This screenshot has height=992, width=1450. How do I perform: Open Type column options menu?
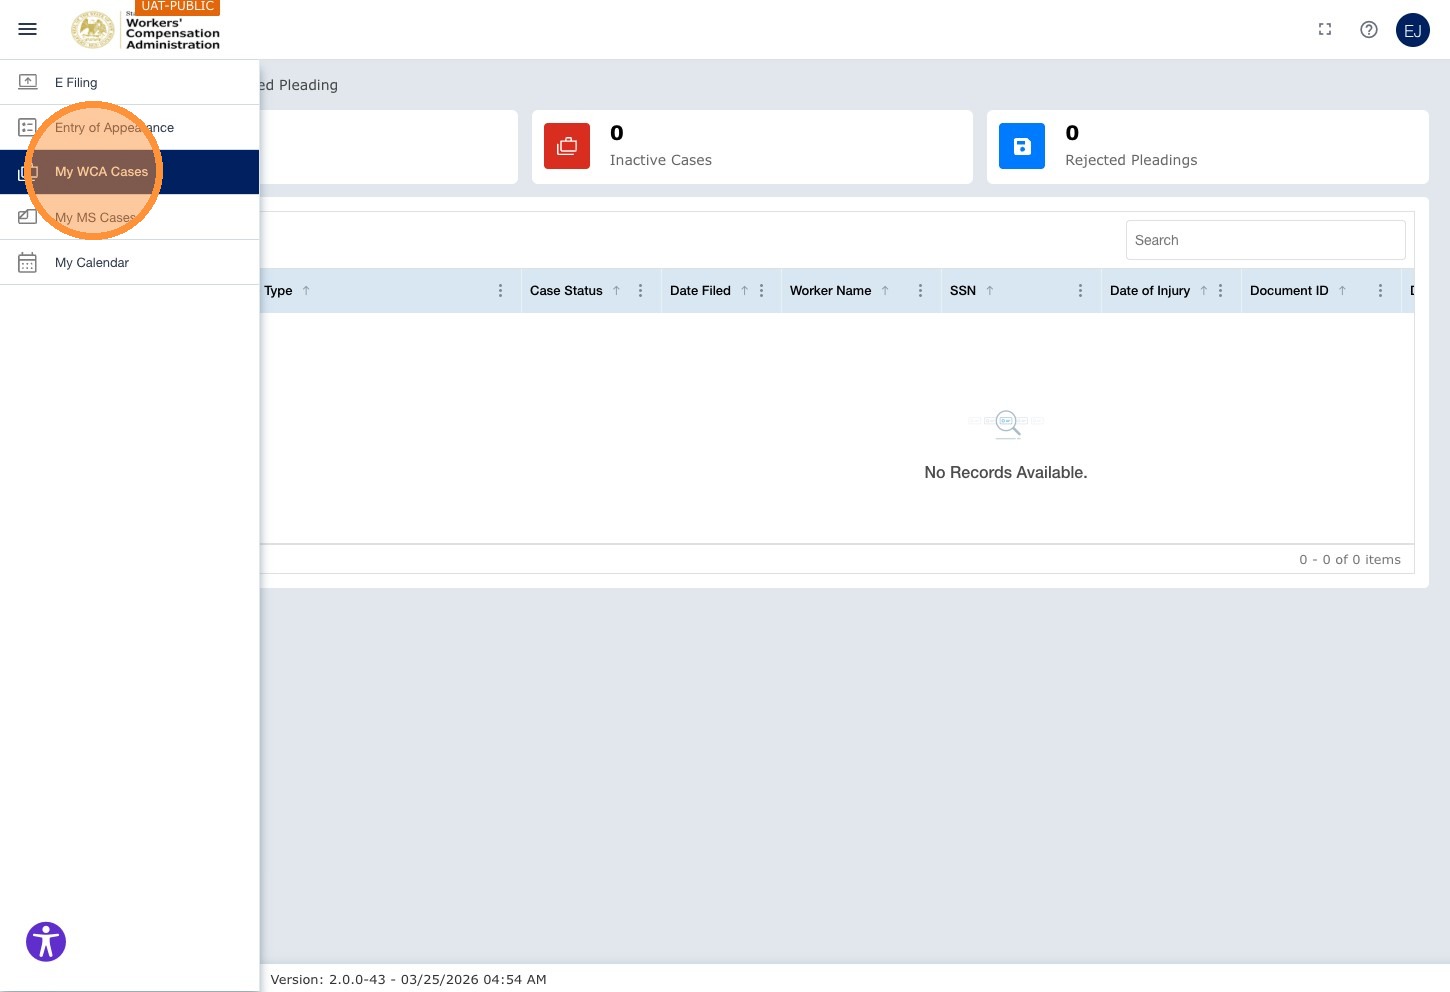(501, 291)
